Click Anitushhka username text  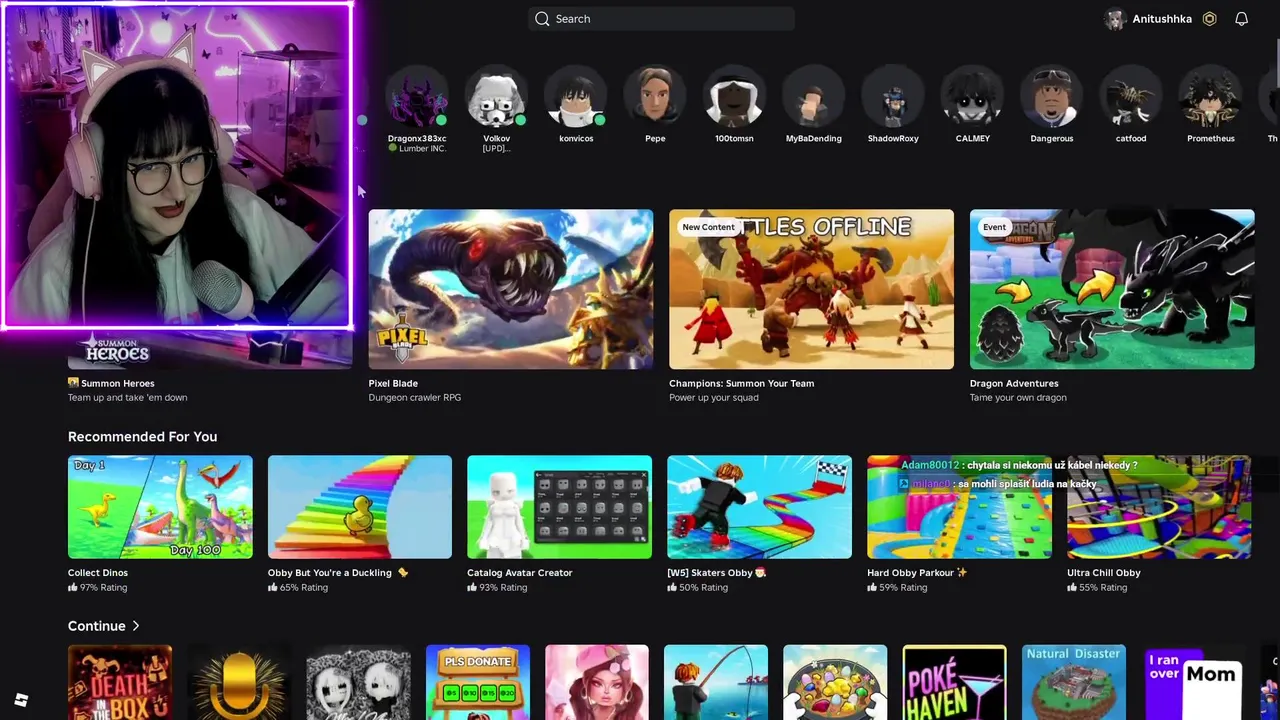point(1162,19)
